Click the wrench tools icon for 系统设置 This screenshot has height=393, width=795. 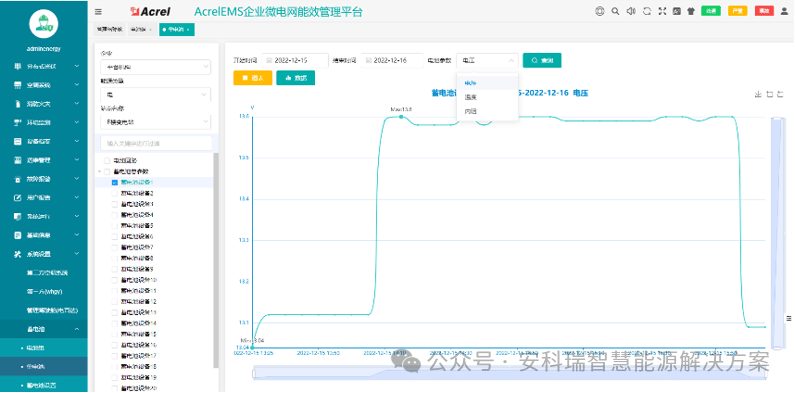[x=18, y=254]
